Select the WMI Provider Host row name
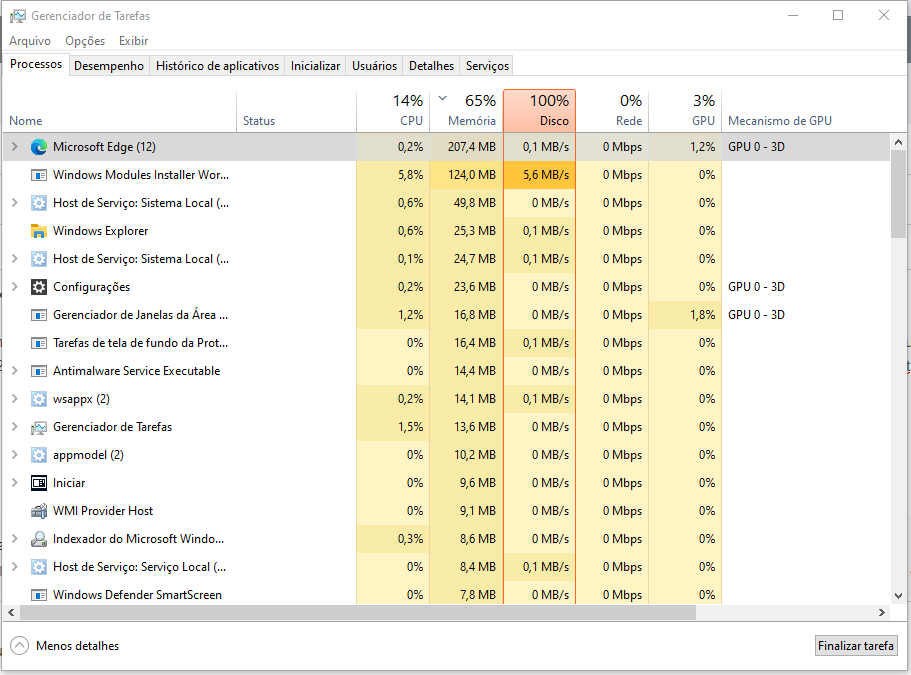 coord(103,511)
